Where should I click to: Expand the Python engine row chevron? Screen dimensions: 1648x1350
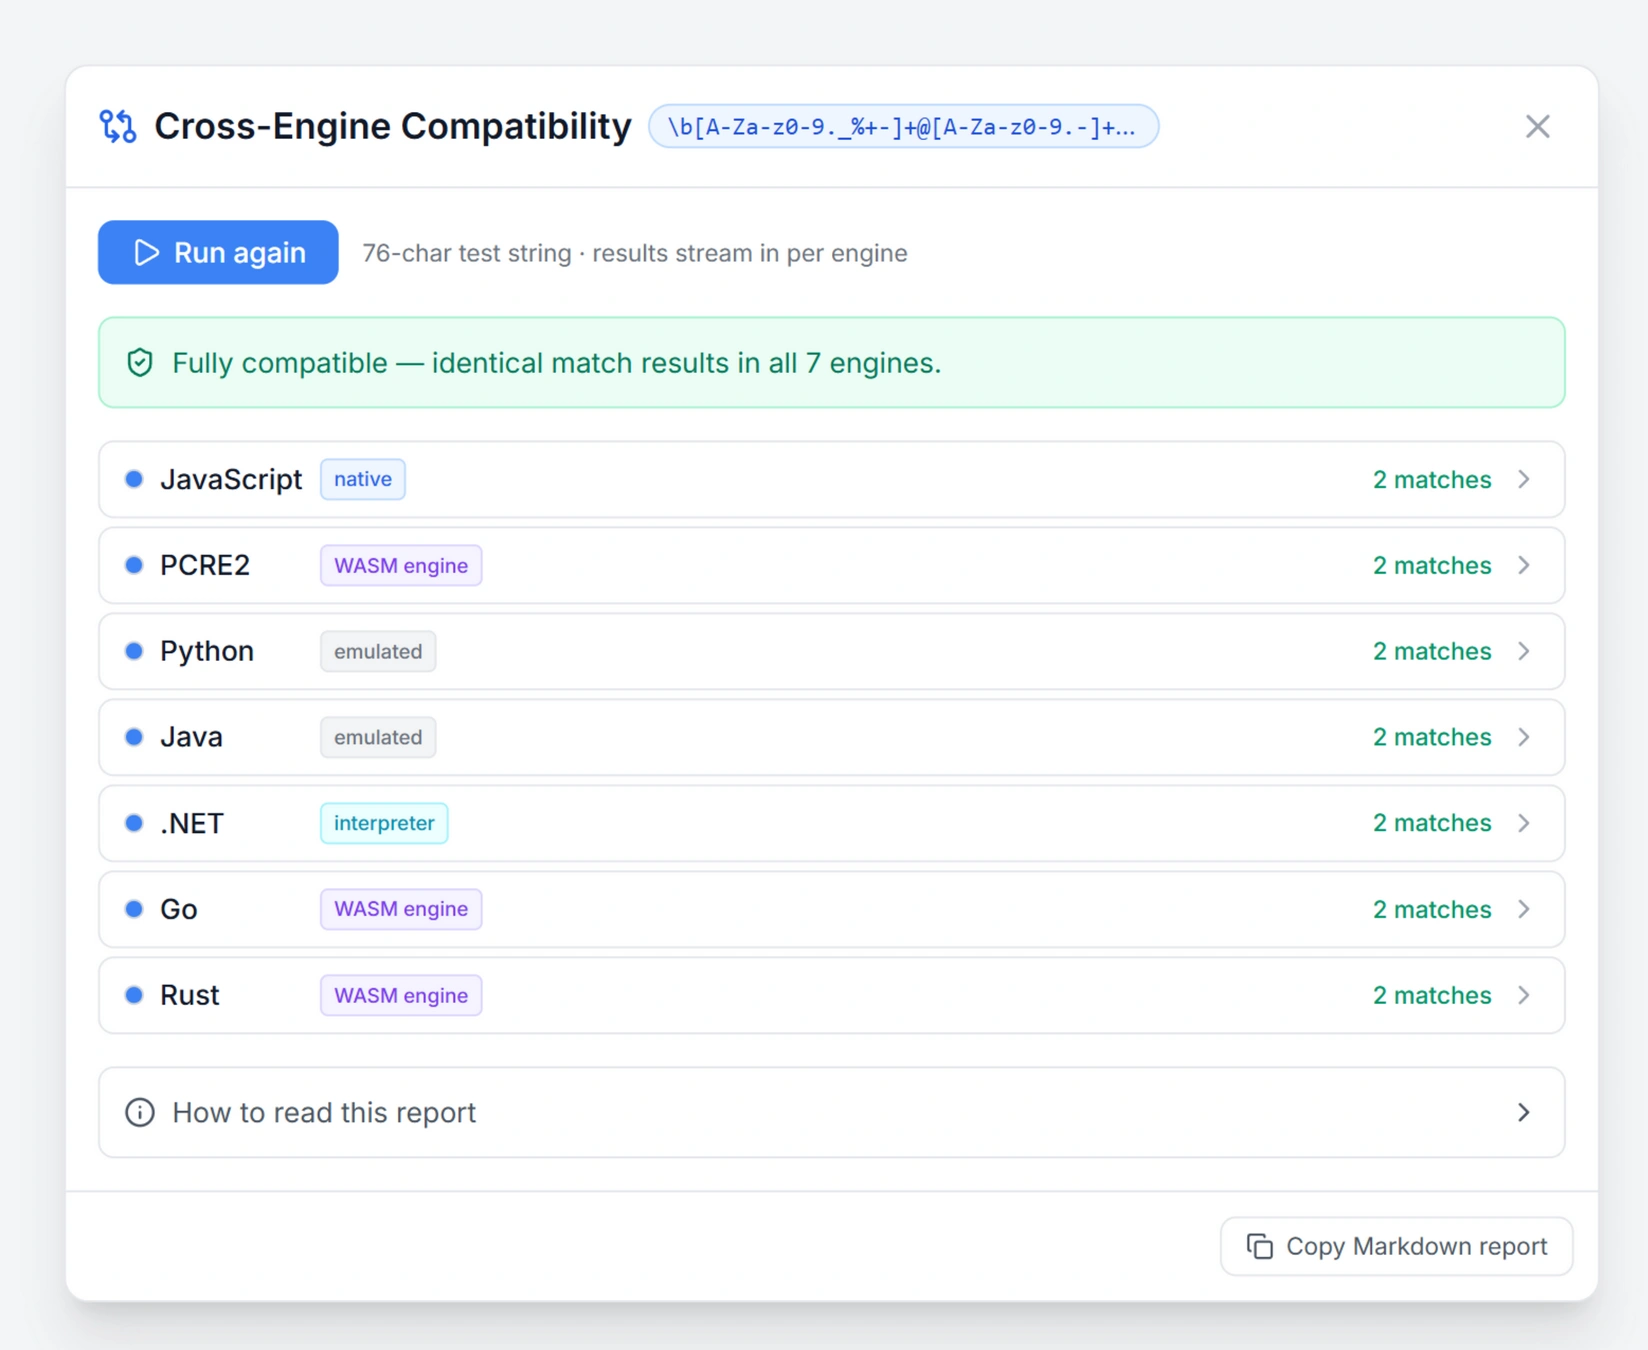tap(1524, 651)
